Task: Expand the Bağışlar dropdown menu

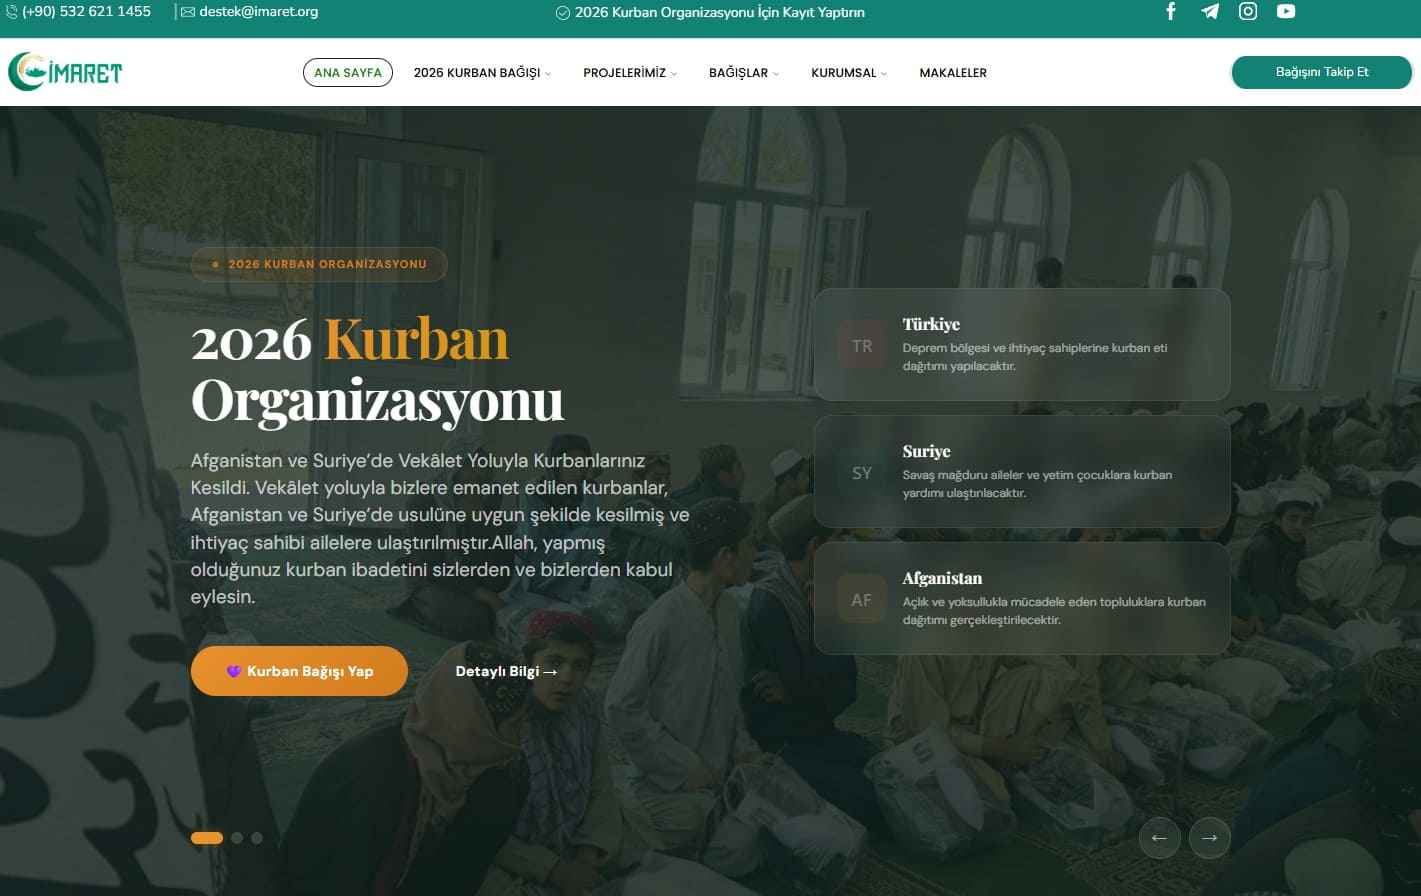Action: [x=744, y=73]
